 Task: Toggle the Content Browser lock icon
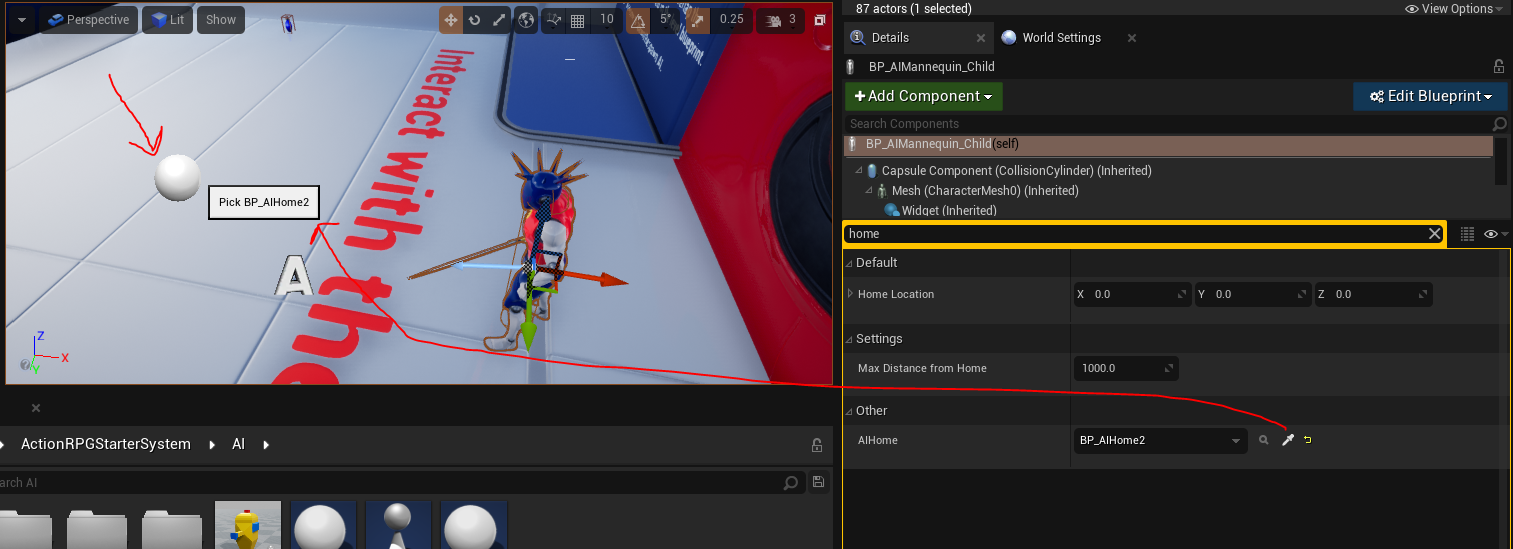(x=817, y=445)
